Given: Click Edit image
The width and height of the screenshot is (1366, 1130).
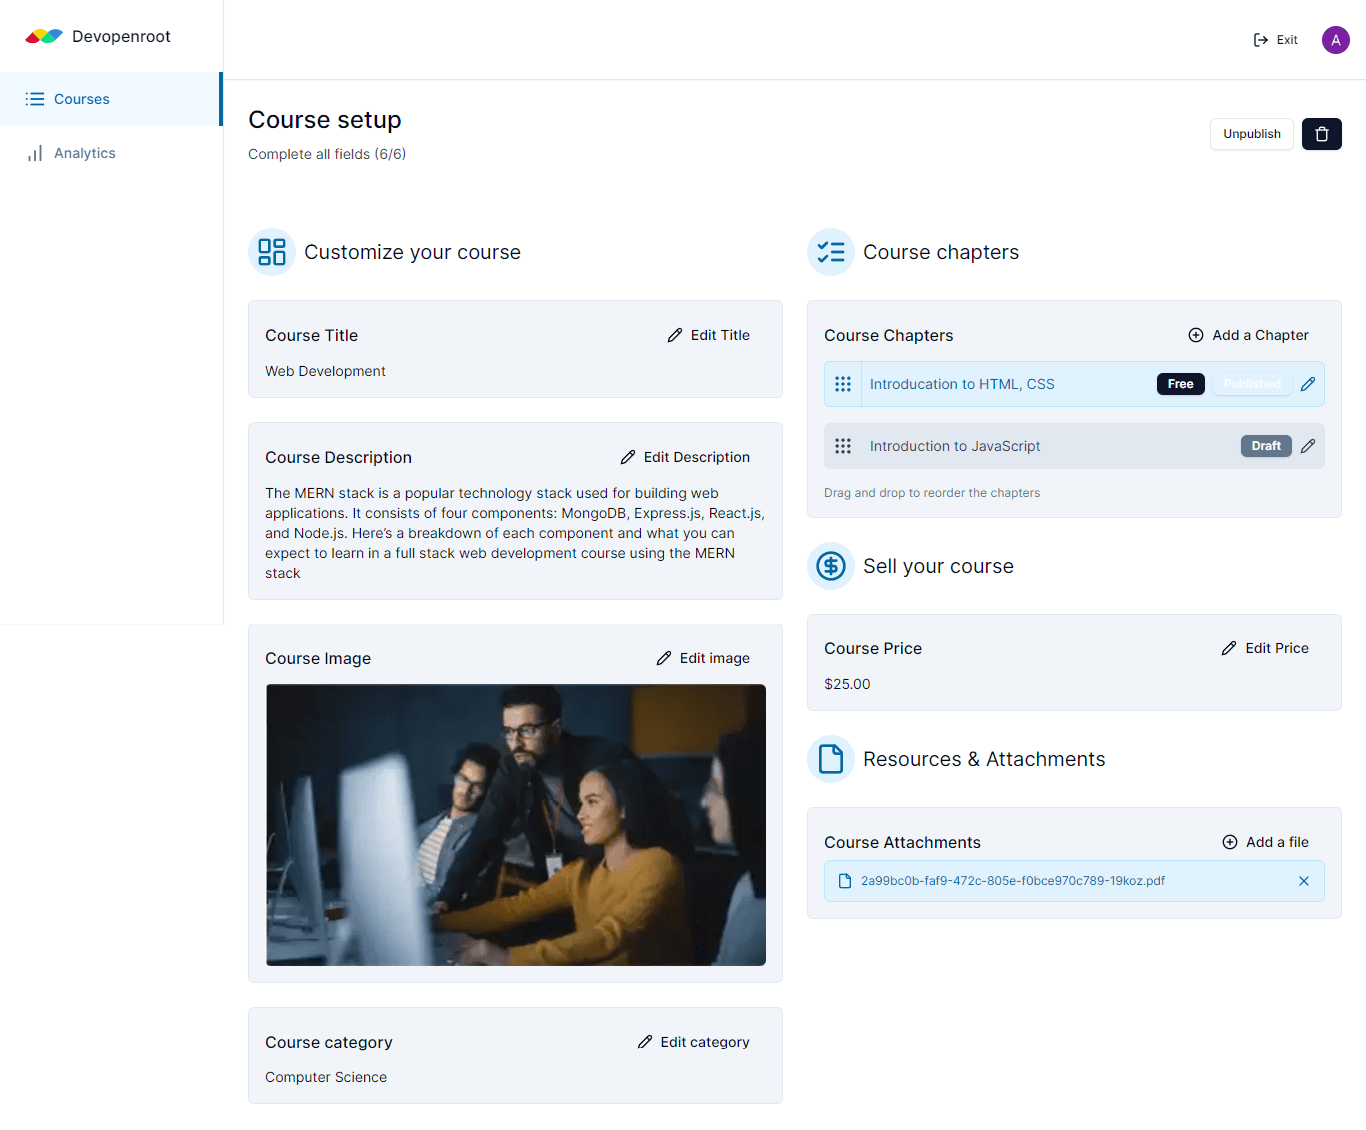Looking at the screenshot, I should pyautogui.click(x=703, y=658).
